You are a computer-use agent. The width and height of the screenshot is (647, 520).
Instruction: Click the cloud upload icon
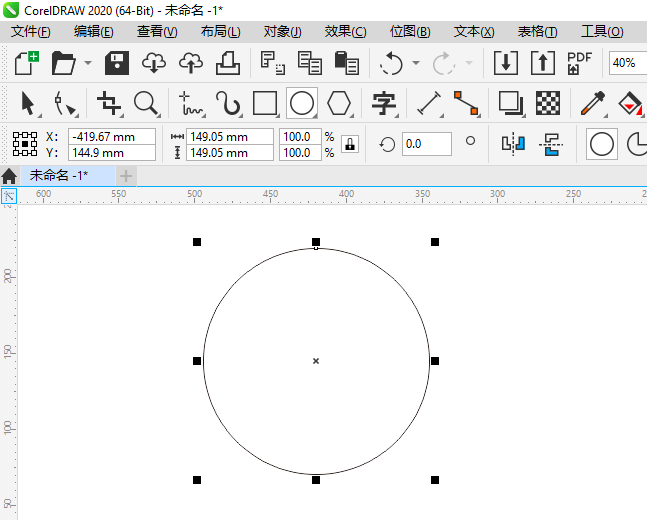(x=191, y=63)
